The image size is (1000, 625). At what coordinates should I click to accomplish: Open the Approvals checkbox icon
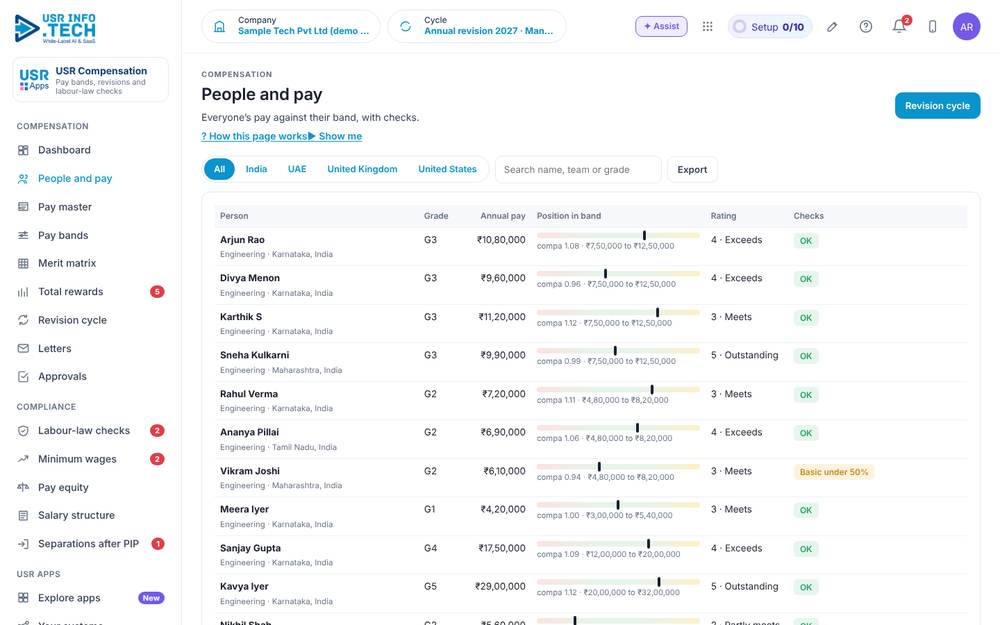23,377
